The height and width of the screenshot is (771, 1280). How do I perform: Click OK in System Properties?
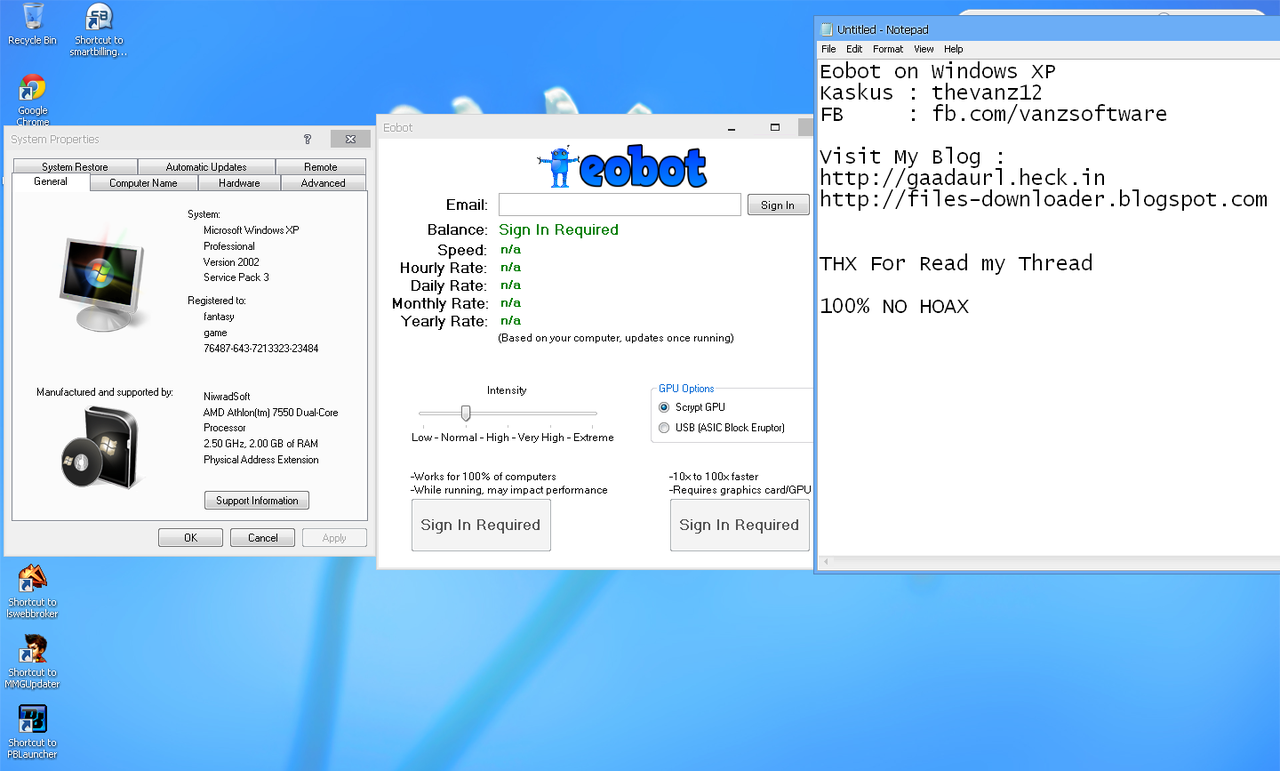190,538
